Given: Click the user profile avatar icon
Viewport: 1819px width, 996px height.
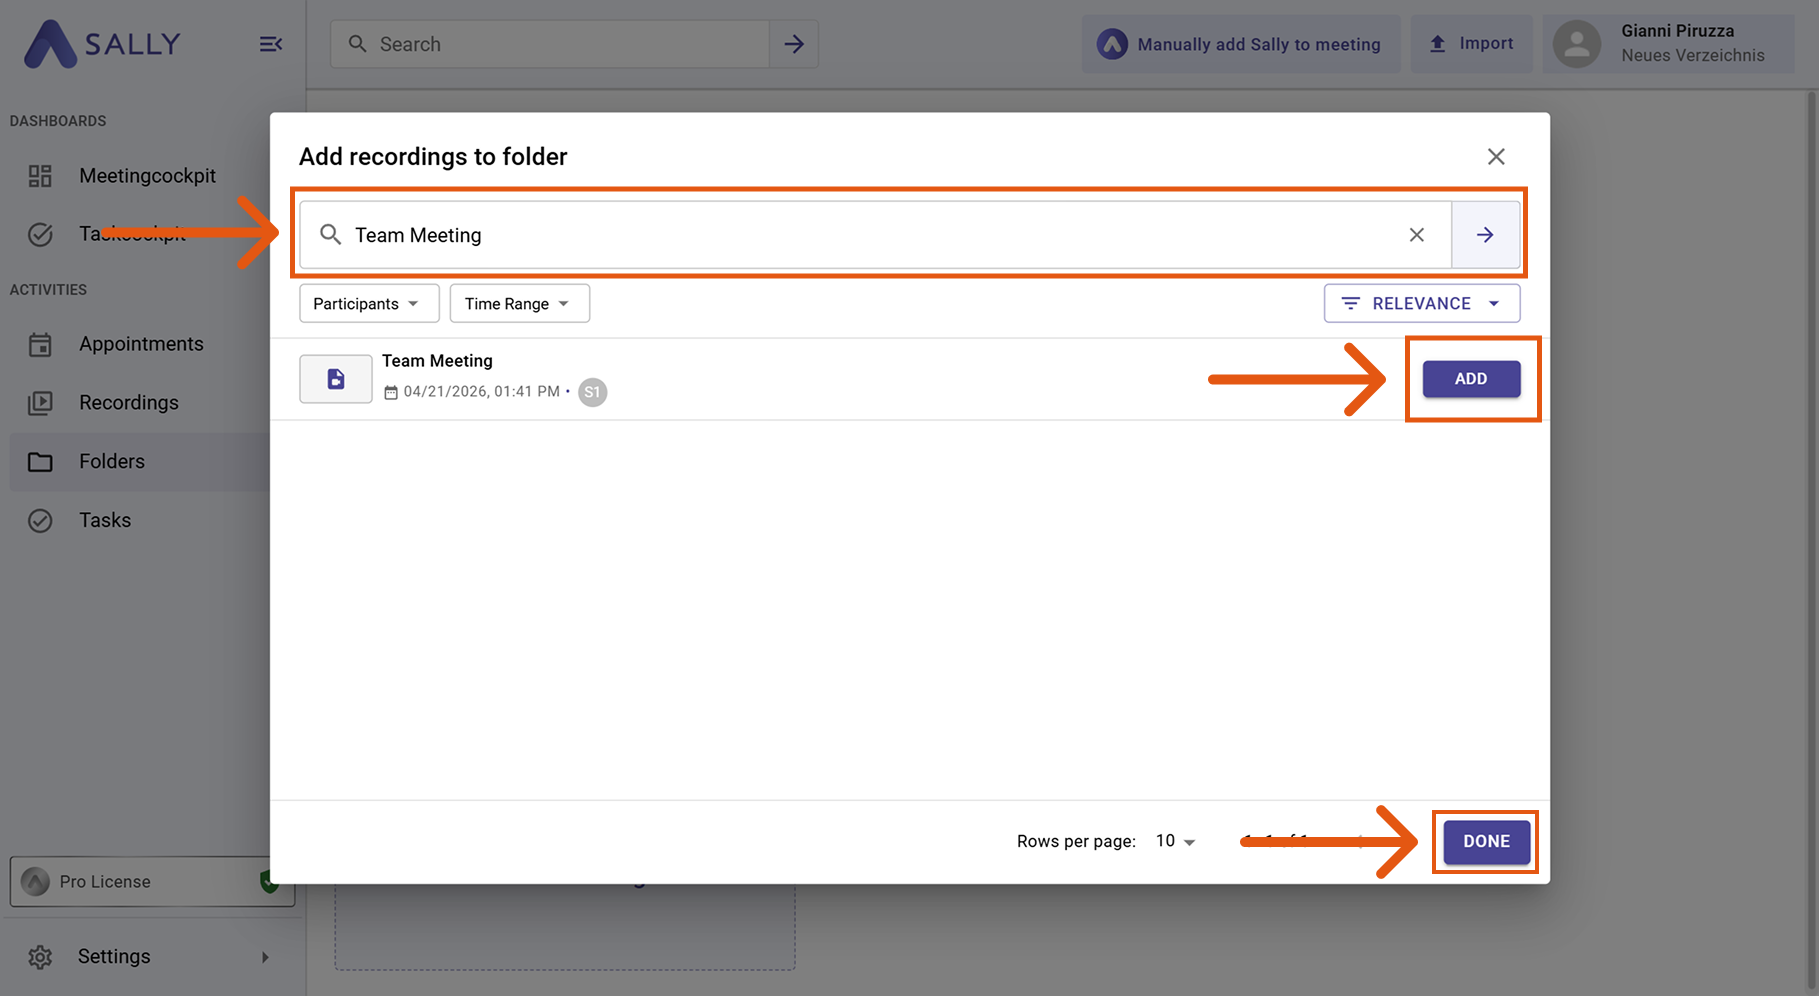Looking at the screenshot, I should click(x=1577, y=44).
